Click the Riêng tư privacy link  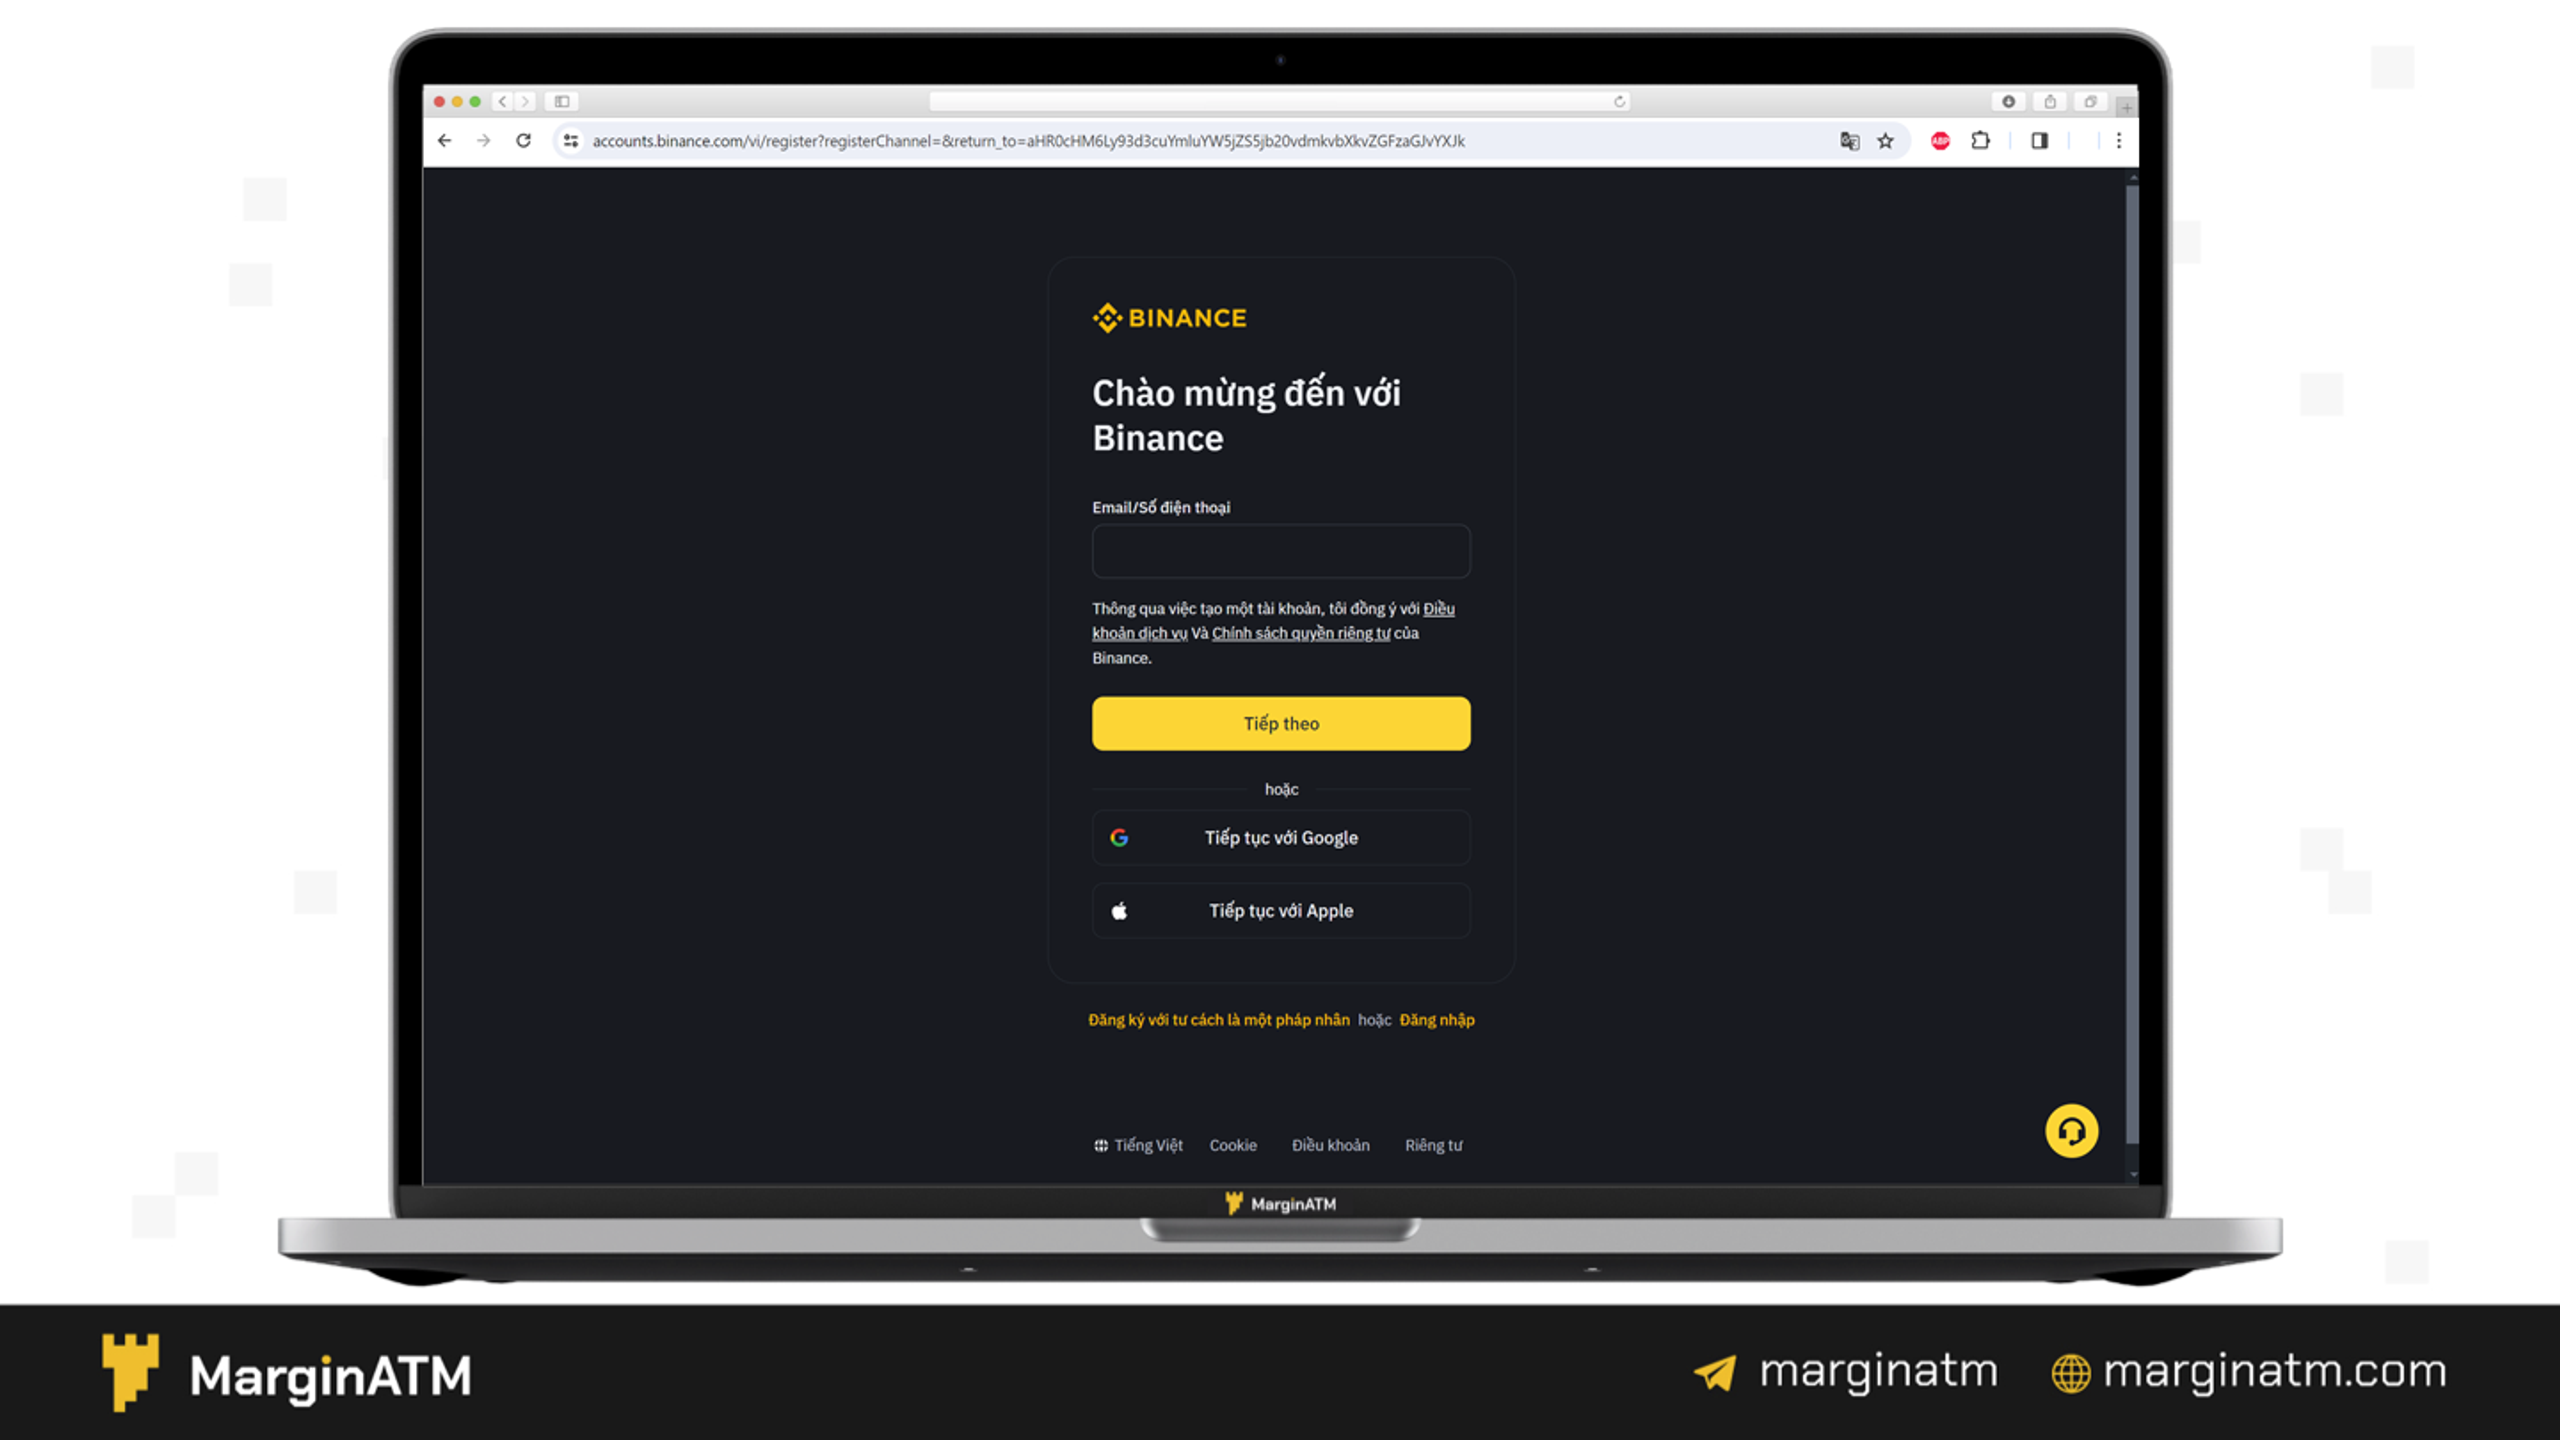point(1433,1145)
